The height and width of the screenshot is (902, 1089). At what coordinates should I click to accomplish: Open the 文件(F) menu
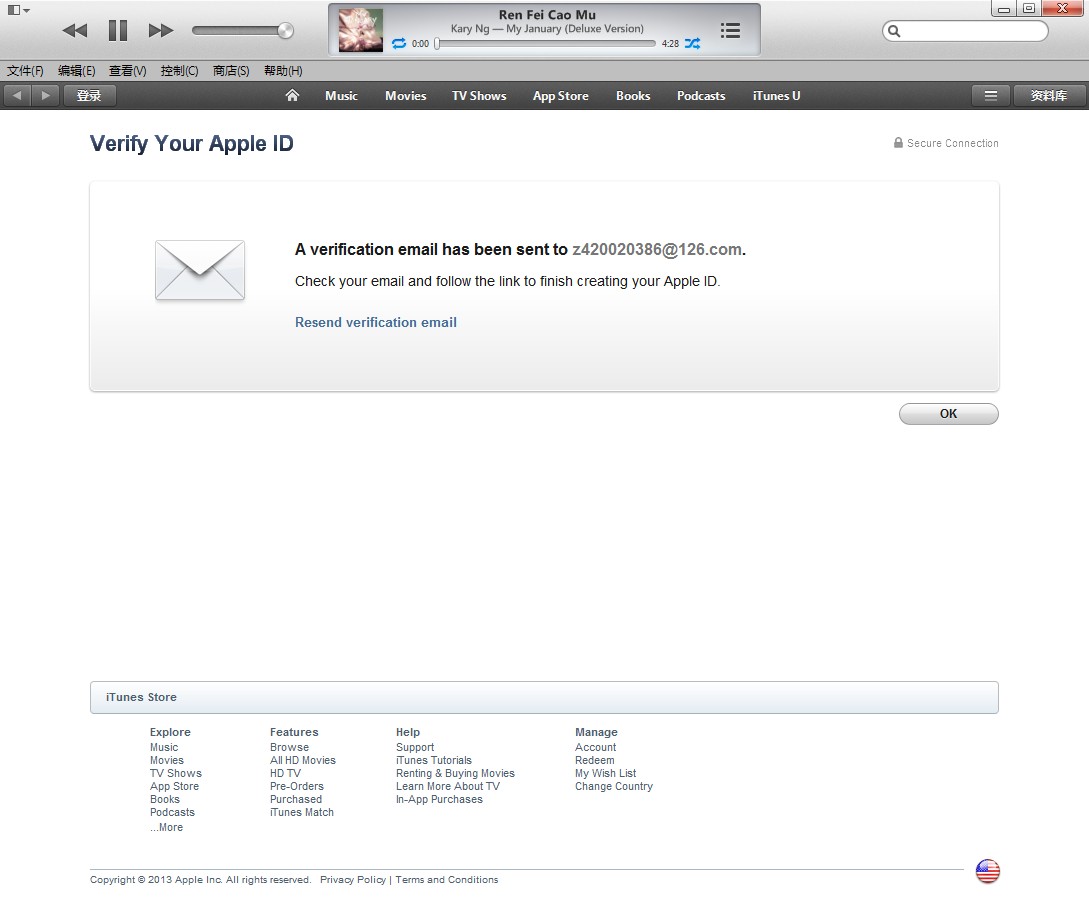click(25, 71)
